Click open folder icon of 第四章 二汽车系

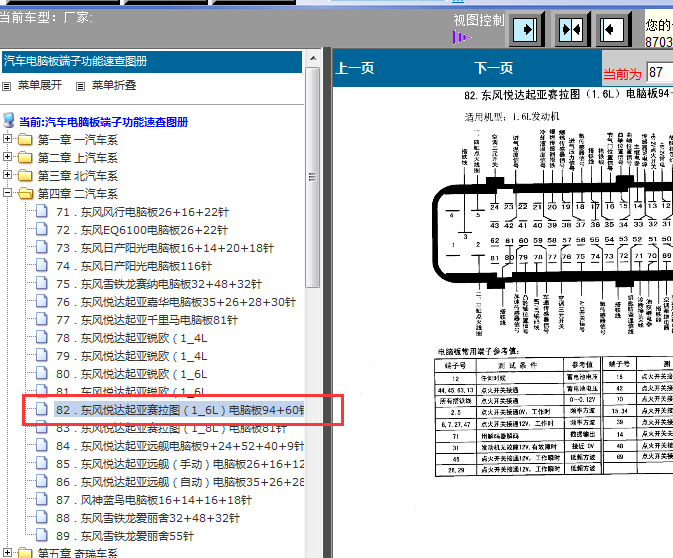[x=25, y=194]
